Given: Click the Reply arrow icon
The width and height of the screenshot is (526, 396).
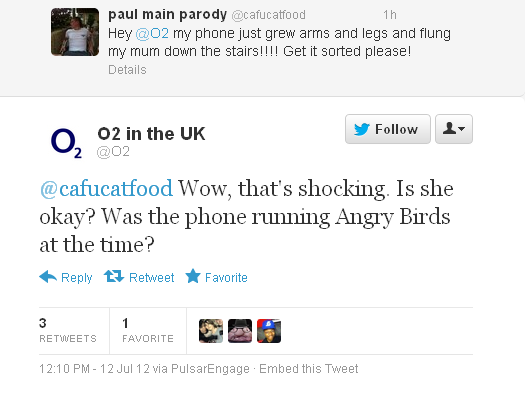Looking at the screenshot, I should pos(48,277).
